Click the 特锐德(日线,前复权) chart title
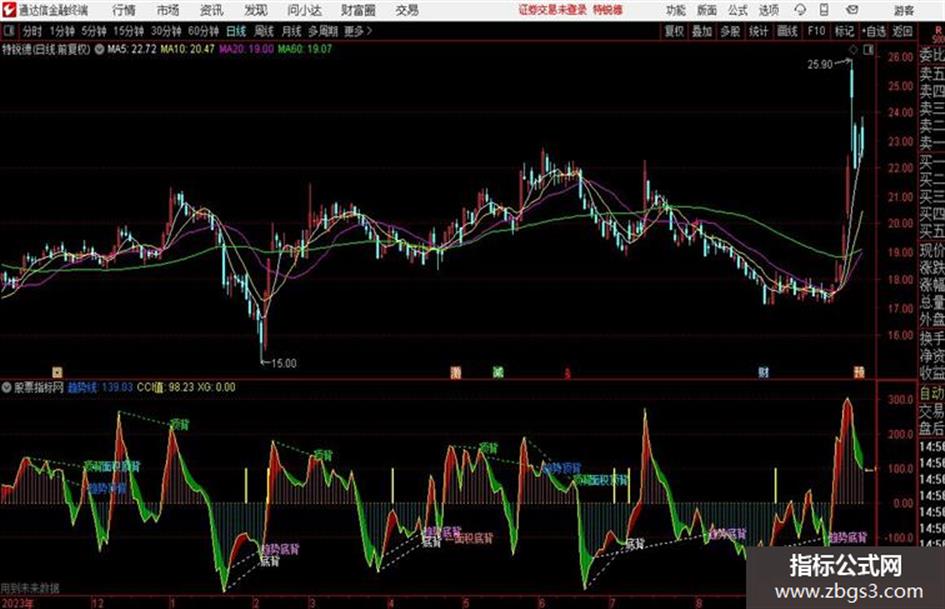Viewport: 945px width, 609px height. click(x=46, y=49)
